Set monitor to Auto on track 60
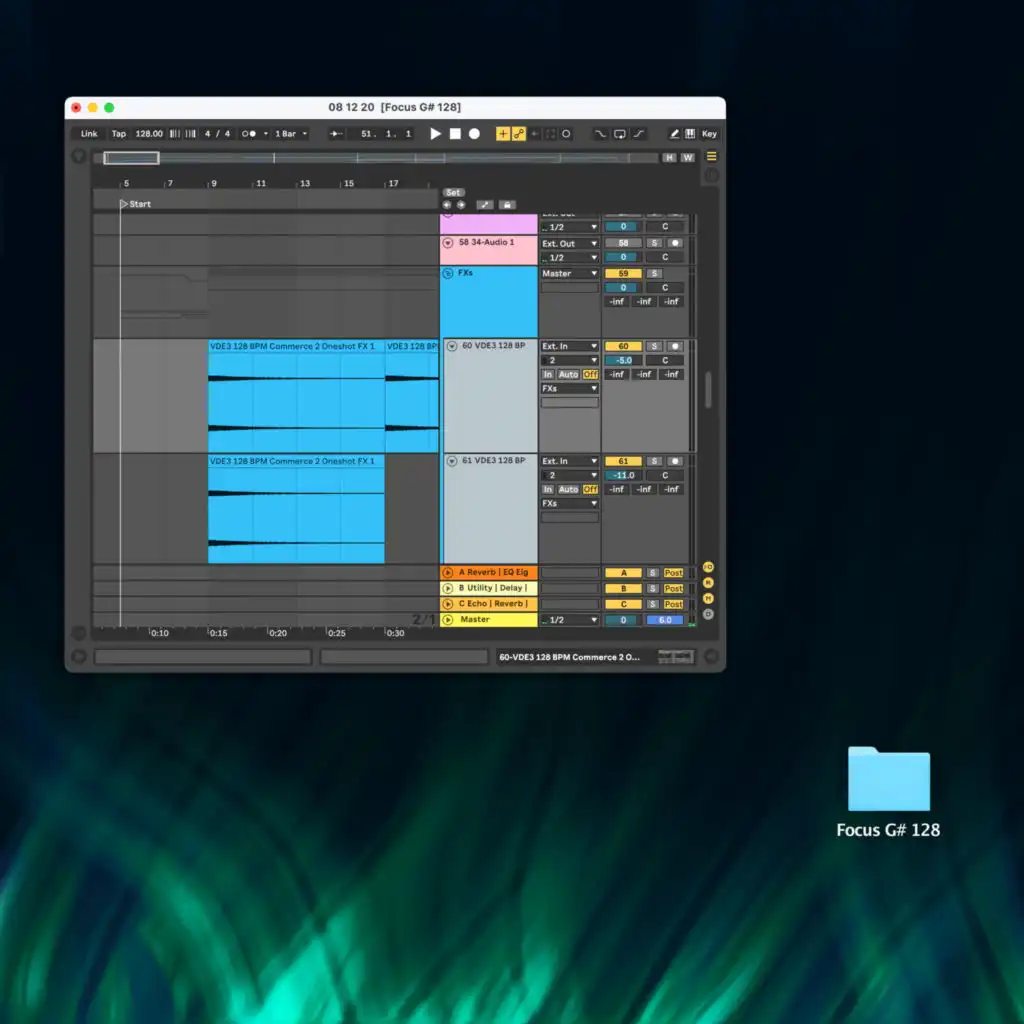Viewport: 1024px width, 1024px height. [568, 374]
